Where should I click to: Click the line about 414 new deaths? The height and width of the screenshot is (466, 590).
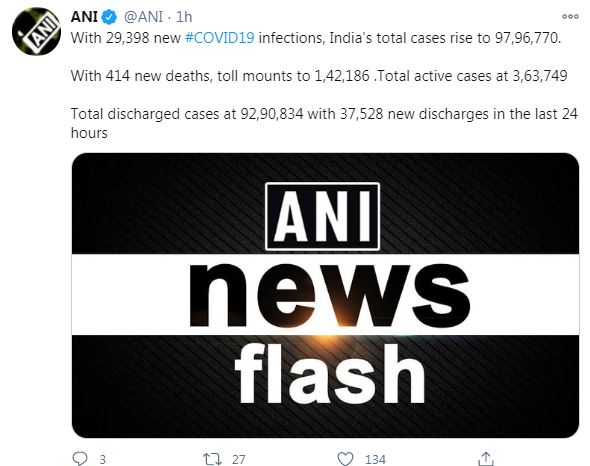[319, 76]
